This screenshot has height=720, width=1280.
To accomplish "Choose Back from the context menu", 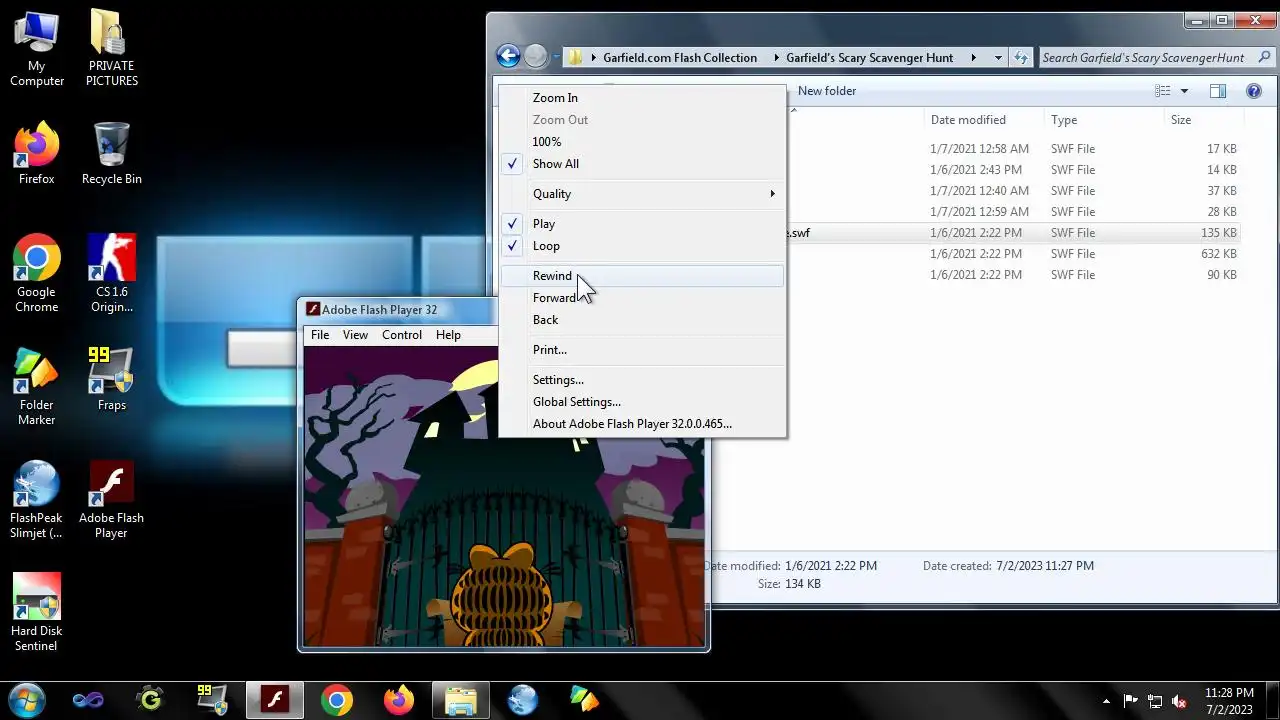I will [642, 320].
